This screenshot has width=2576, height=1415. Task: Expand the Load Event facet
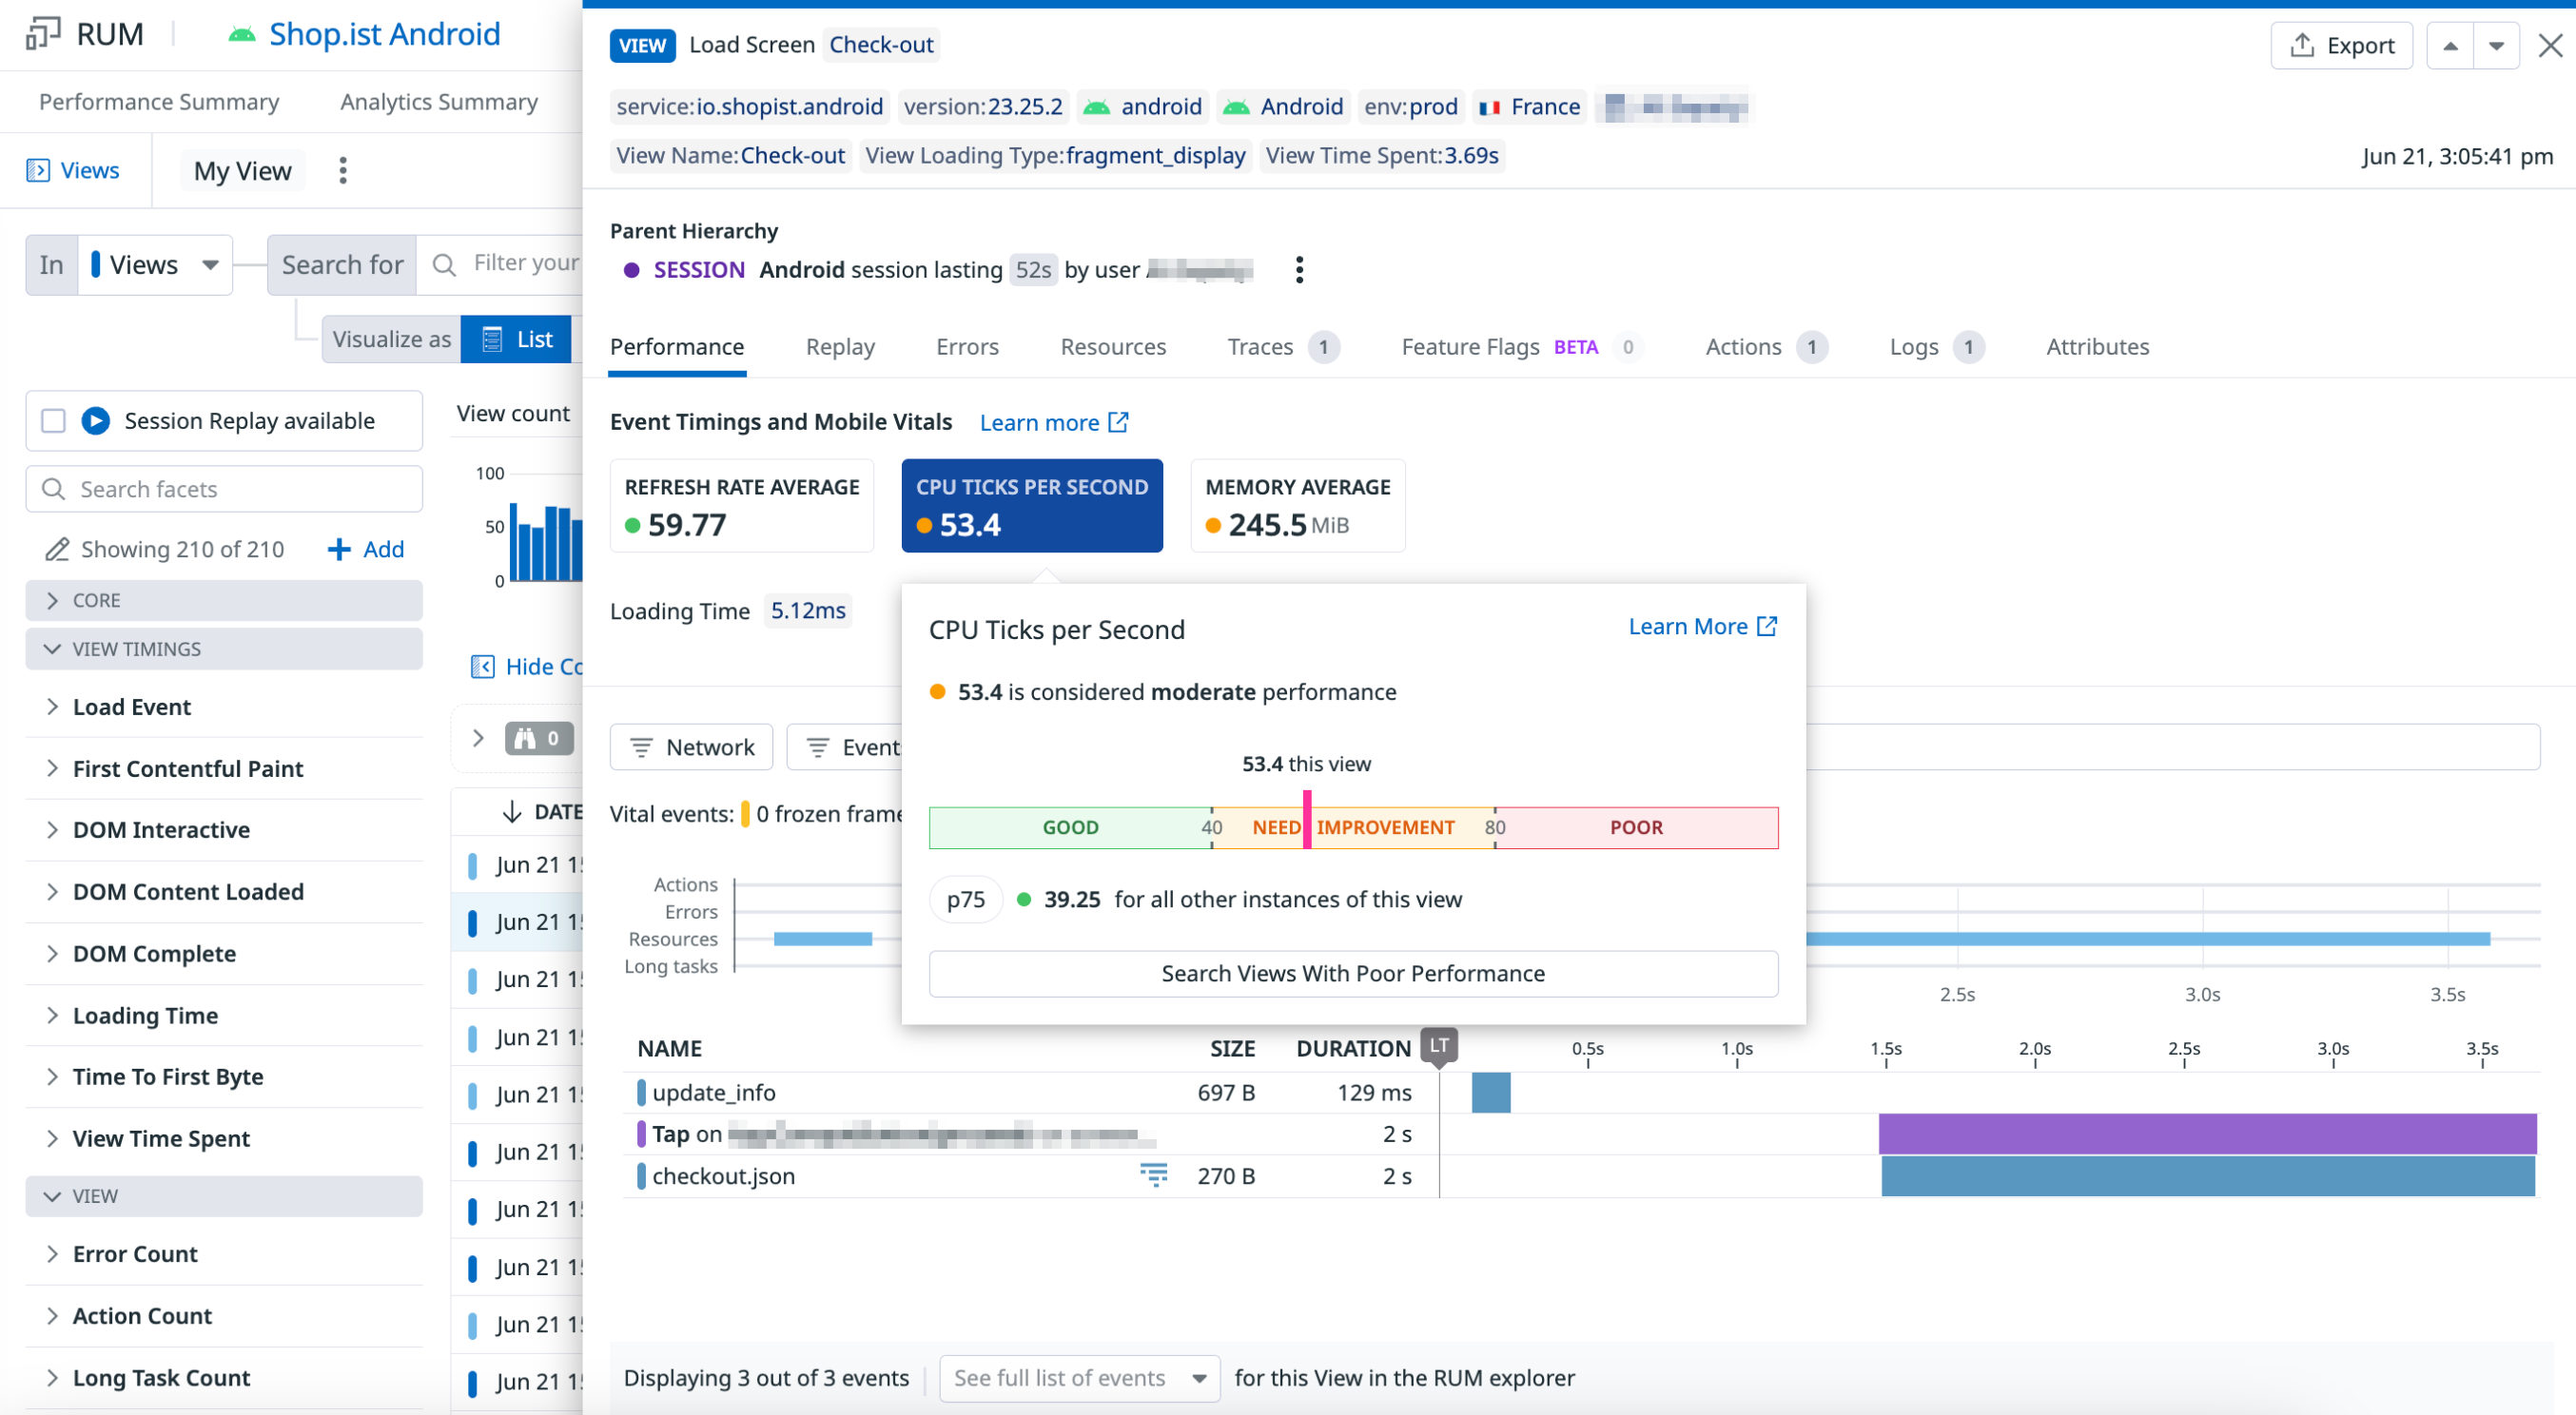tap(224, 707)
